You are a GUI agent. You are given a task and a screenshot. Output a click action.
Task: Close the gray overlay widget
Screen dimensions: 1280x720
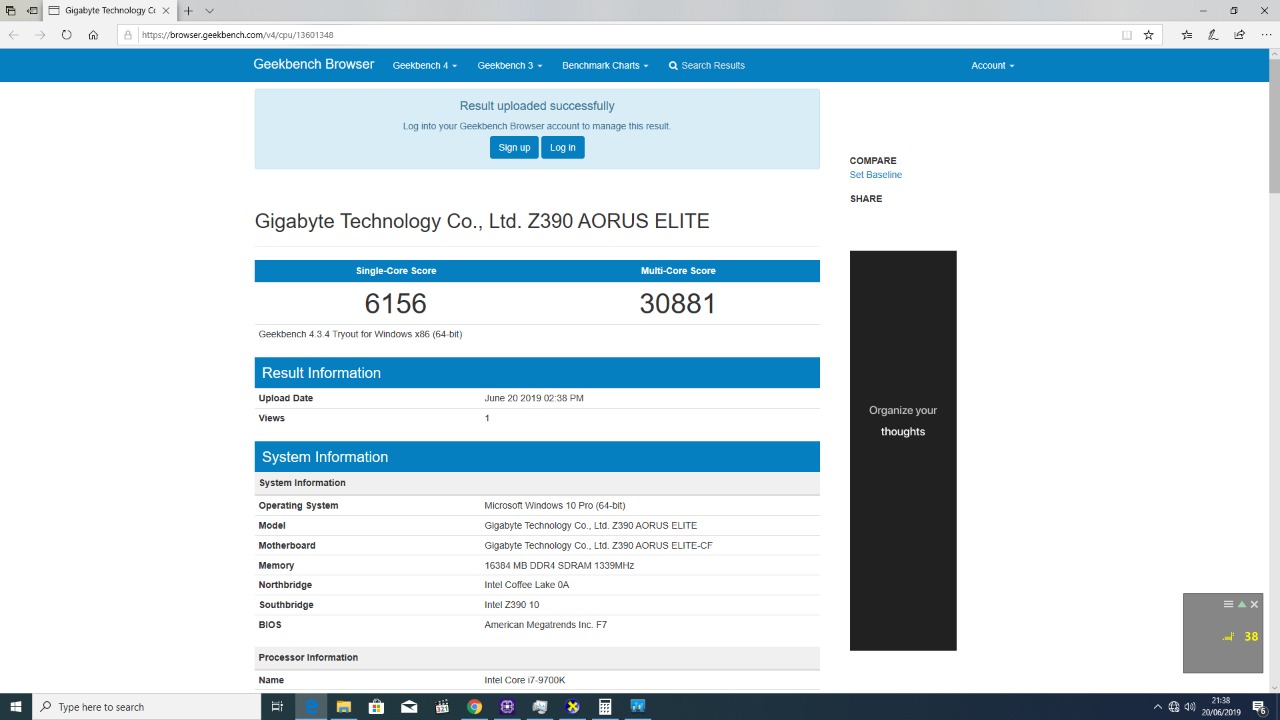click(1254, 604)
